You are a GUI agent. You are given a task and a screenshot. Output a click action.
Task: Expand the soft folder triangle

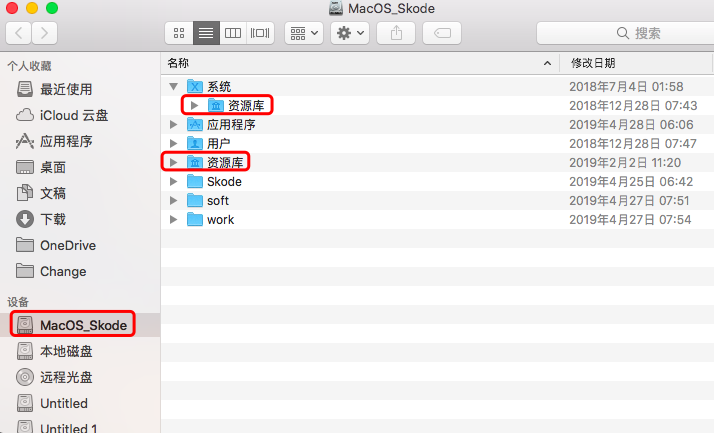point(173,200)
